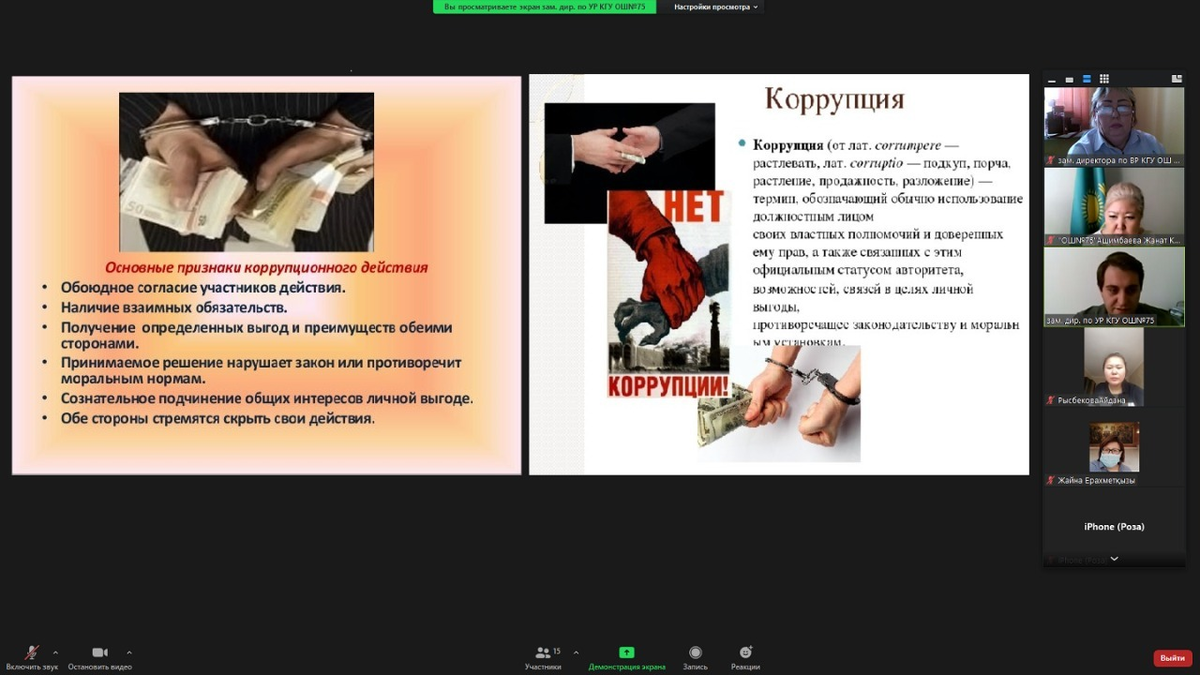Click the green Демонстрация экрана icon
The width and height of the screenshot is (1200, 675).
[x=627, y=652]
